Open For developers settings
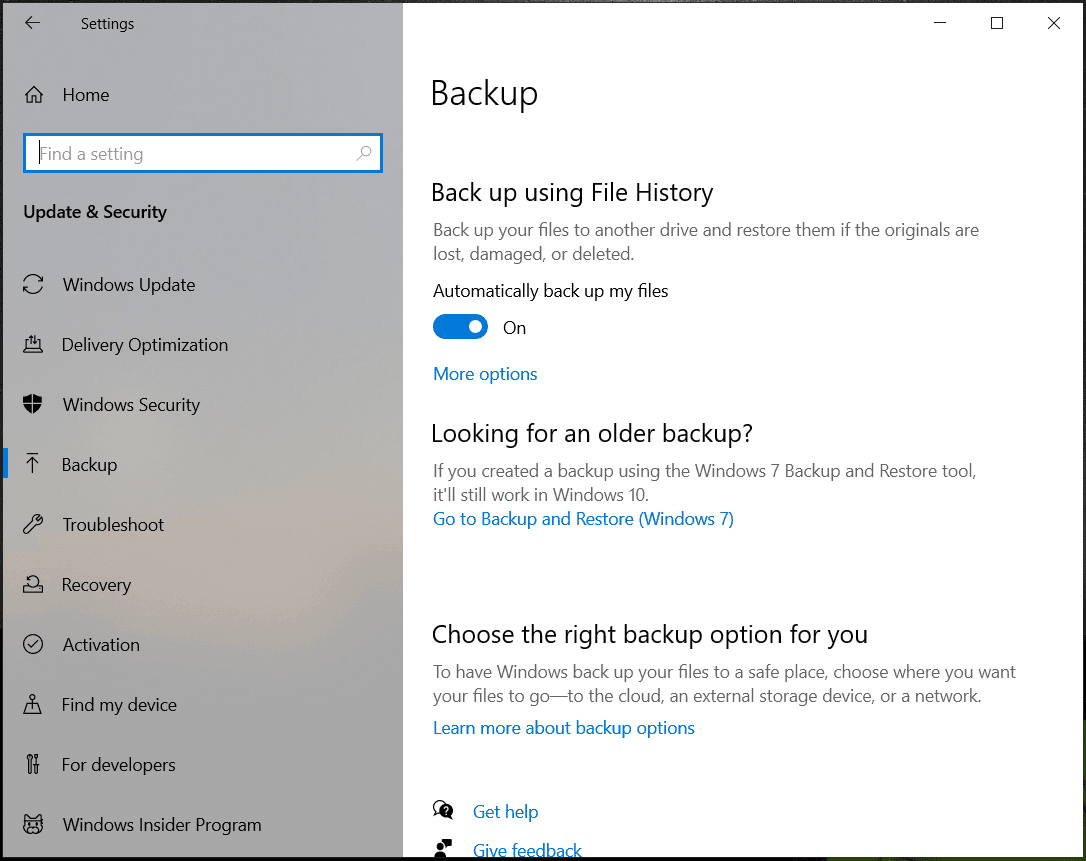 coord(33,765)
